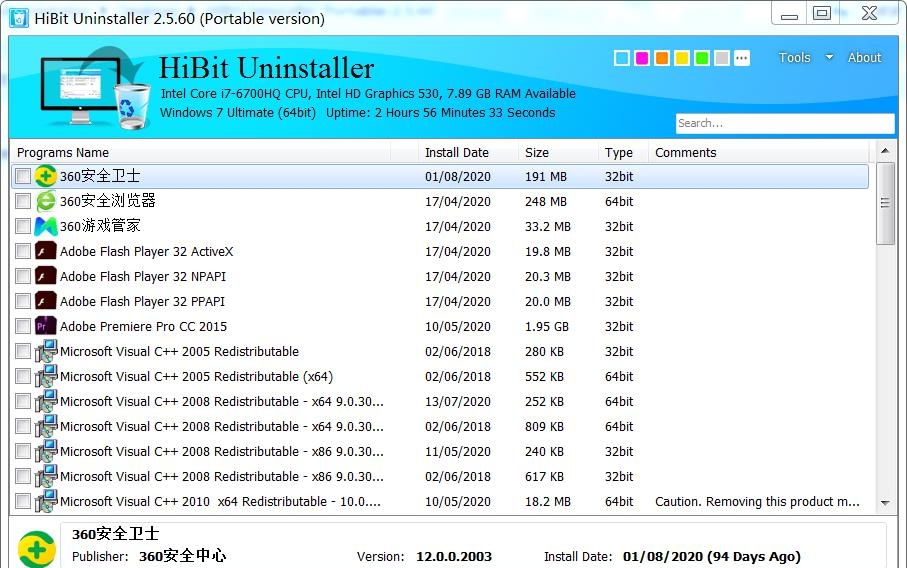
Task: Check the box for 360安全浏览器
Action: click(23, 201)
